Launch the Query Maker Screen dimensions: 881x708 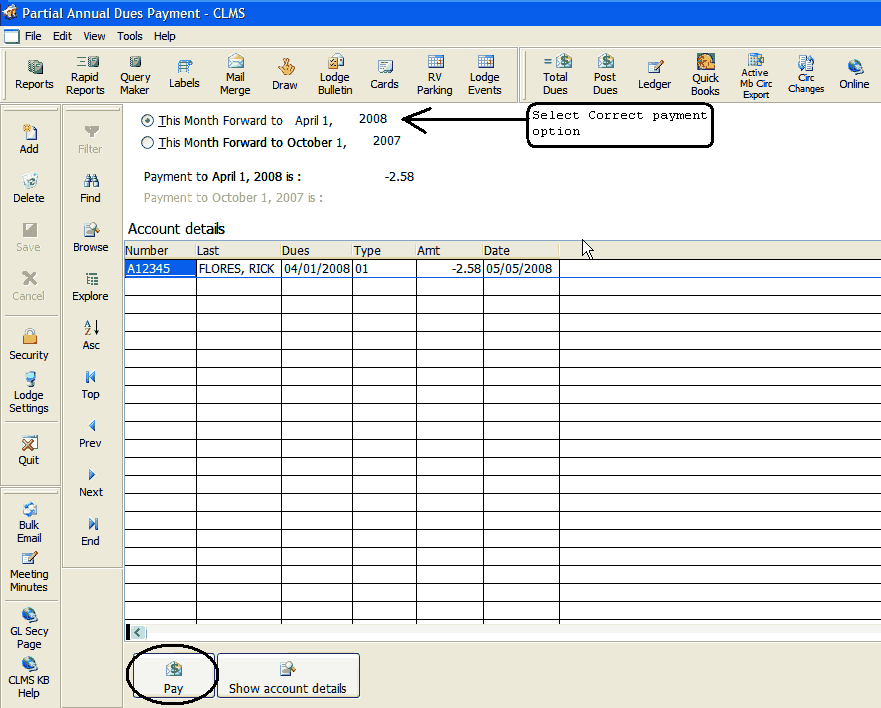(x=135, y=75)
